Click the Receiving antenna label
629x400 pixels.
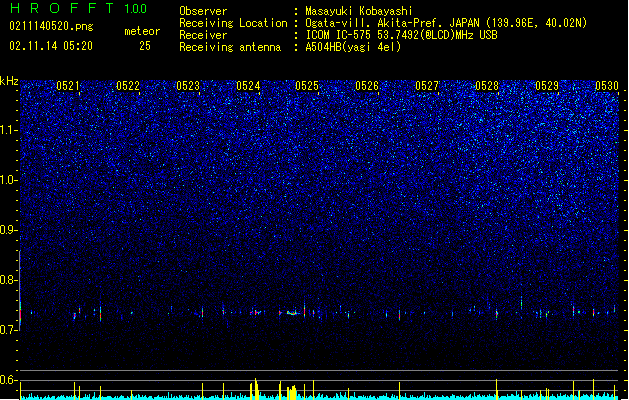click(x=230, y=47)
